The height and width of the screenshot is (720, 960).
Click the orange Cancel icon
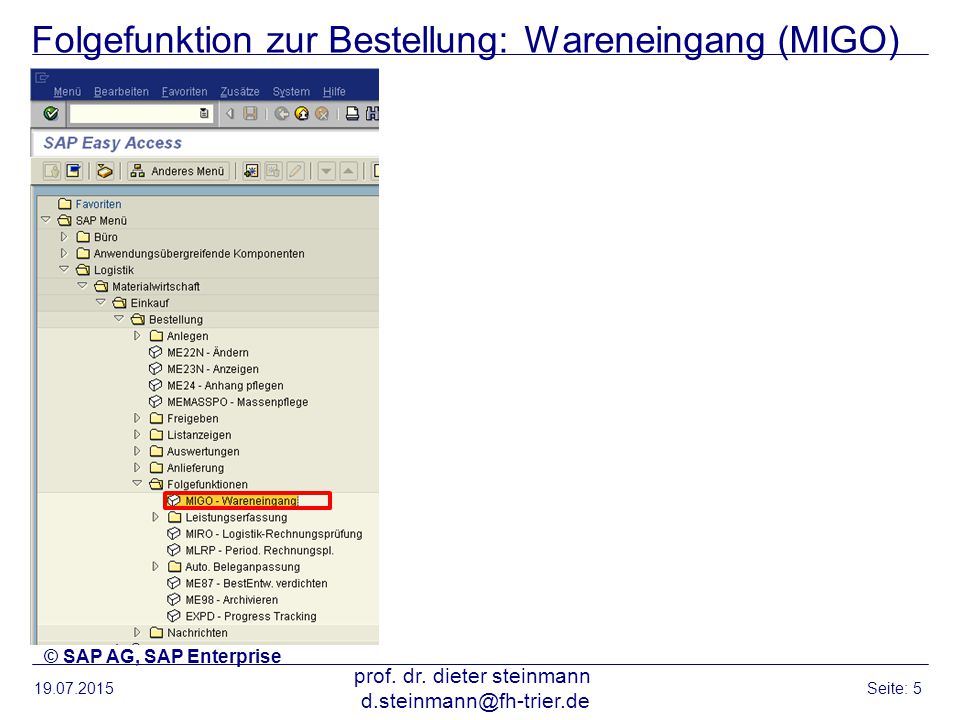pyautogui.click(x=322, y=113)
